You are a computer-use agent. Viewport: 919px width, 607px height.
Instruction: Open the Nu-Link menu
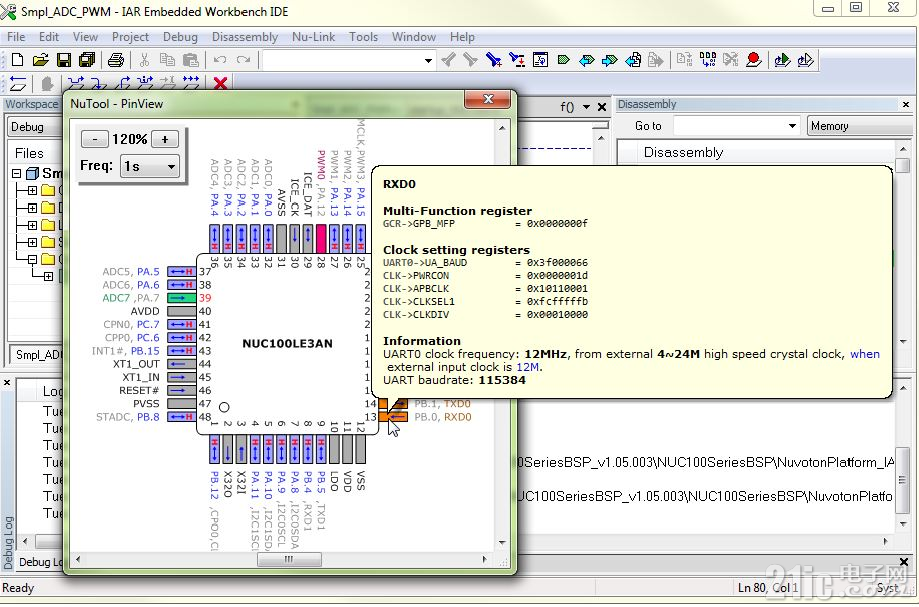click(x=314, y=37)
